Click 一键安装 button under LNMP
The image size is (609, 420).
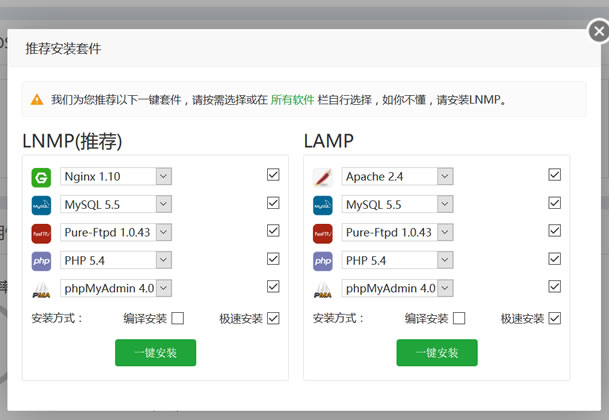click(x=155, y=353)
